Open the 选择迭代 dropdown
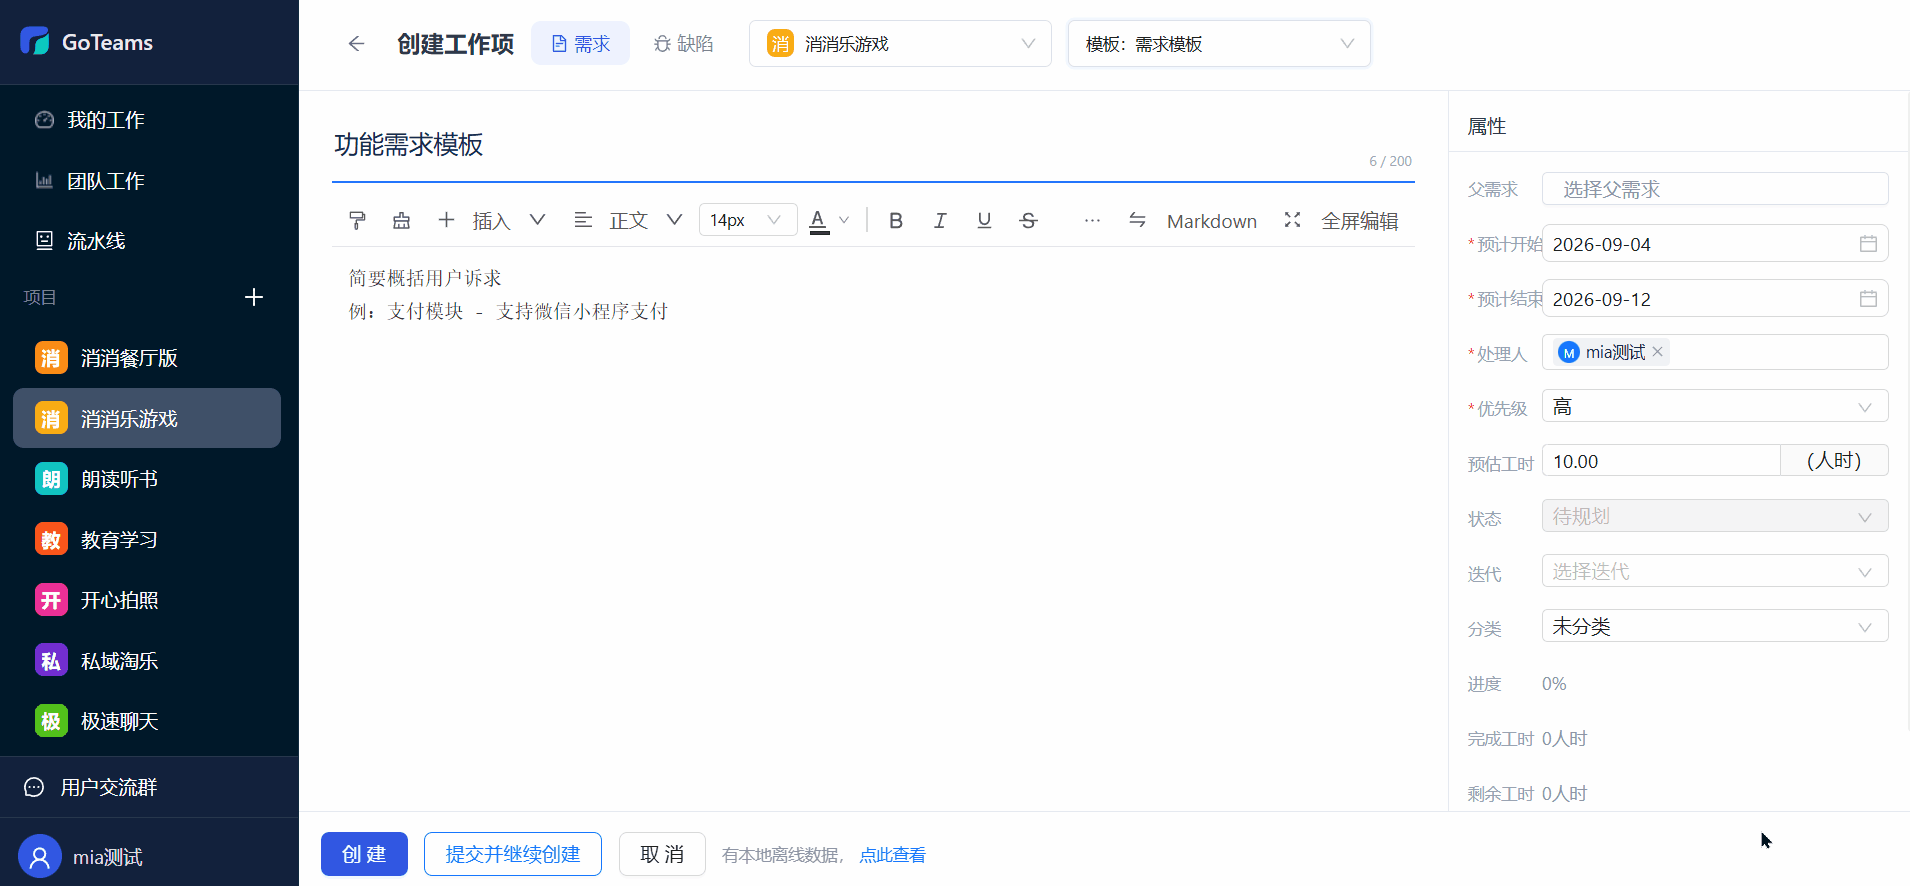The image size is (1910, 886). [1715, 571]
